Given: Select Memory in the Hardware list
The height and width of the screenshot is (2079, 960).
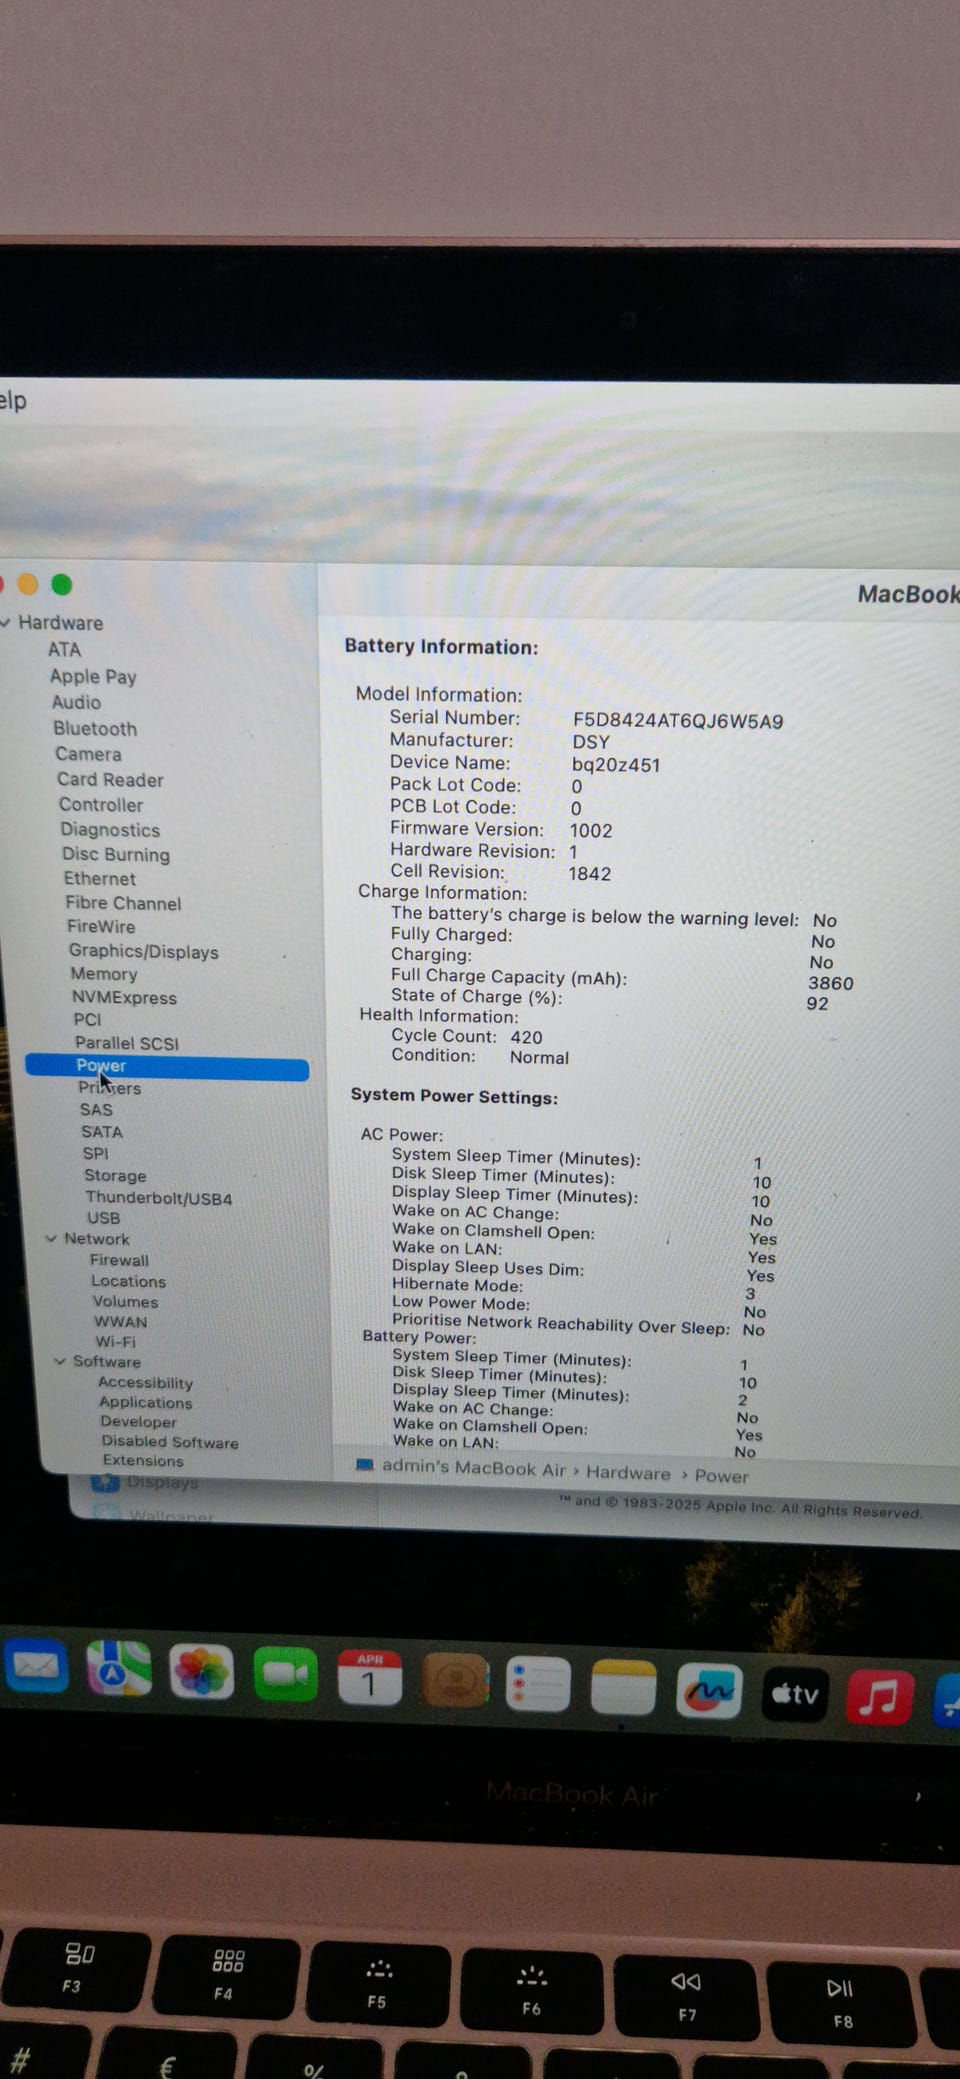Looking at the screenshot, I should click(x=104, y=973).
